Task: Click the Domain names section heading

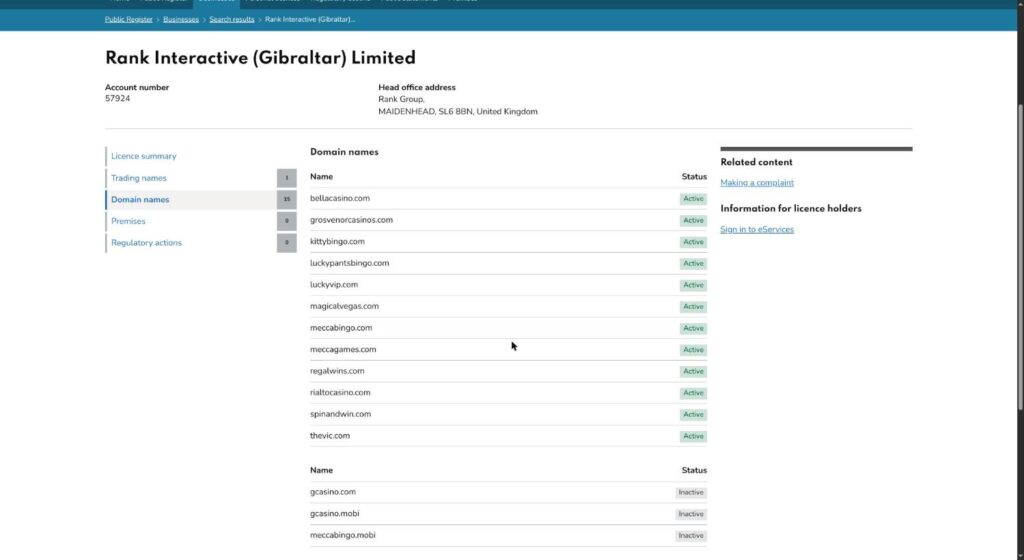Action: click(x=344, y=152)
